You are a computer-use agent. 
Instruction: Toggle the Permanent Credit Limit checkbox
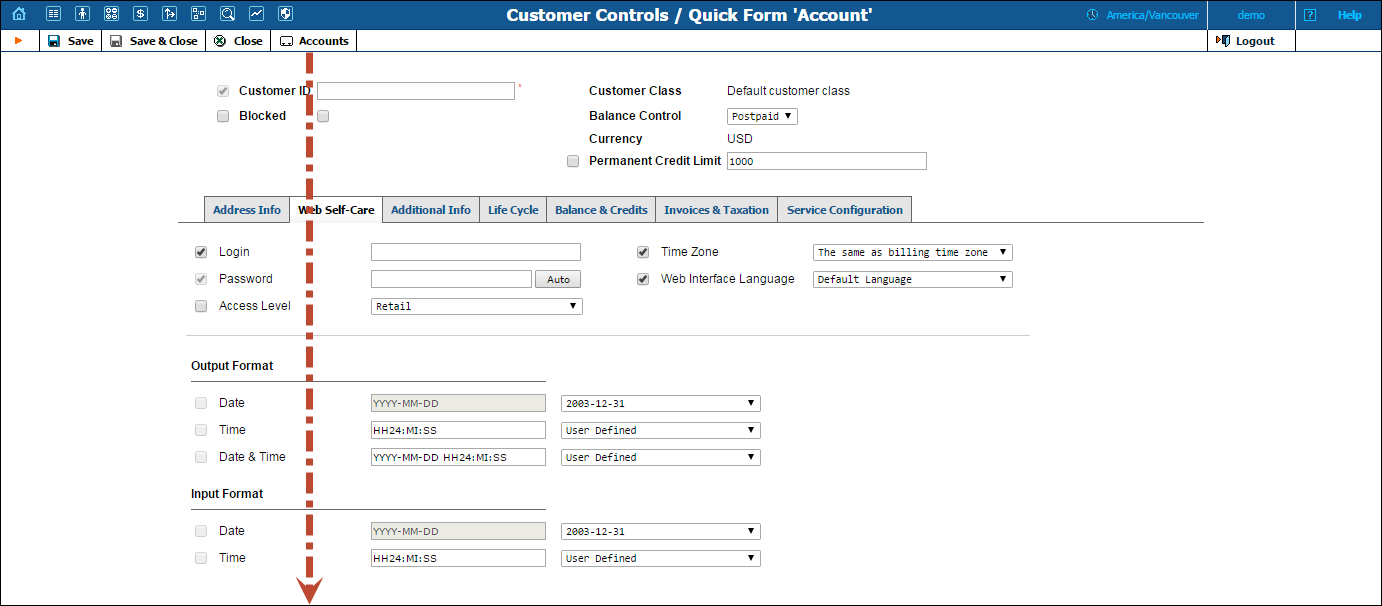[573, 161]
